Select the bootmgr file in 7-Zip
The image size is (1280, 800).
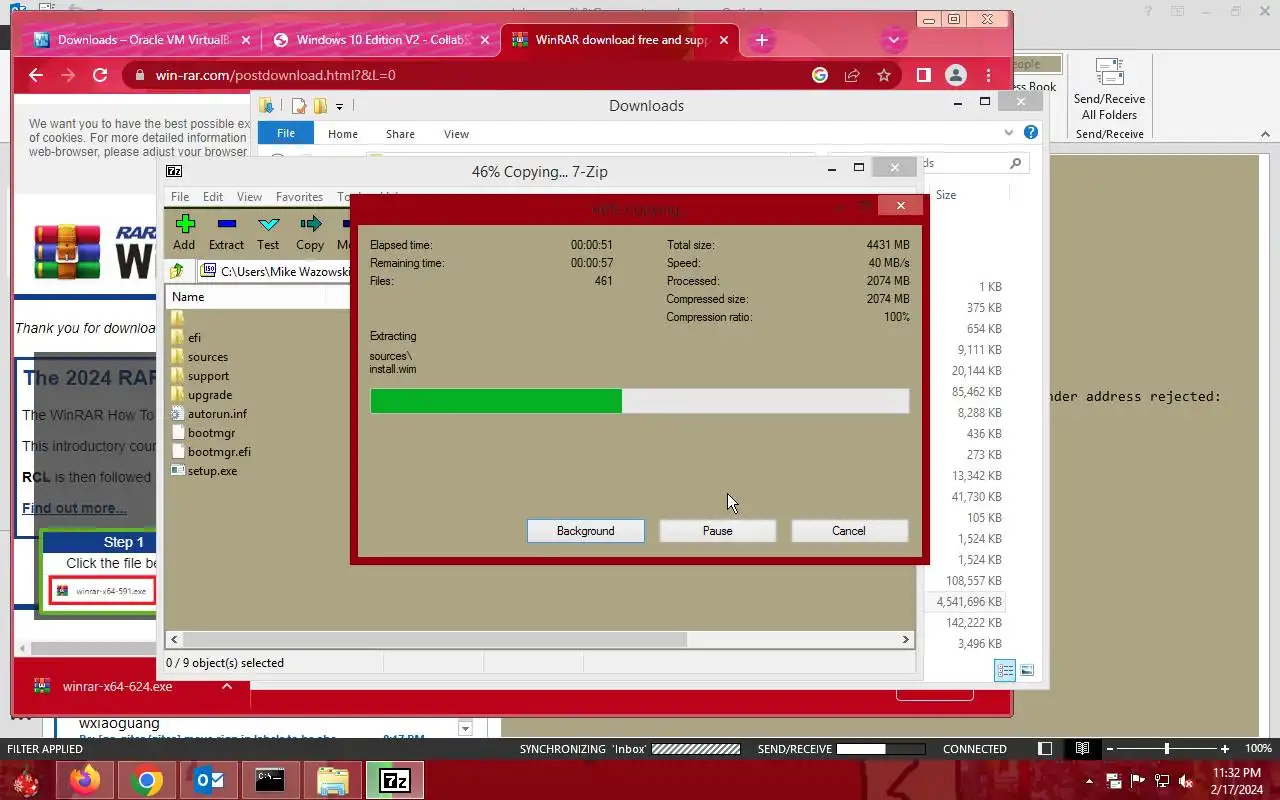point(211,433)
